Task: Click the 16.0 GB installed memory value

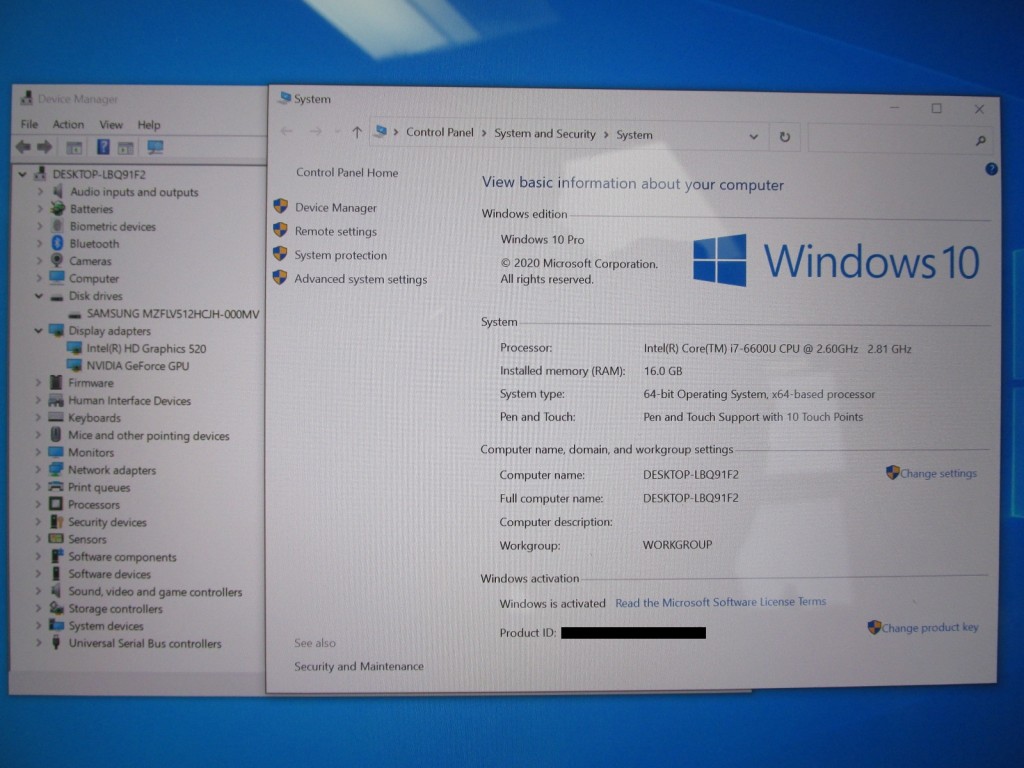Action: [663, 371]
